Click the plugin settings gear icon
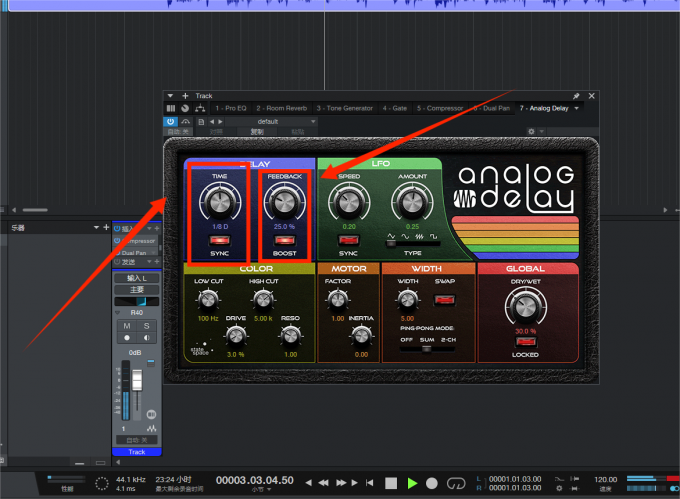Image resolution: width=680 pixels, height=499 pixels. (x=531, y=131)
